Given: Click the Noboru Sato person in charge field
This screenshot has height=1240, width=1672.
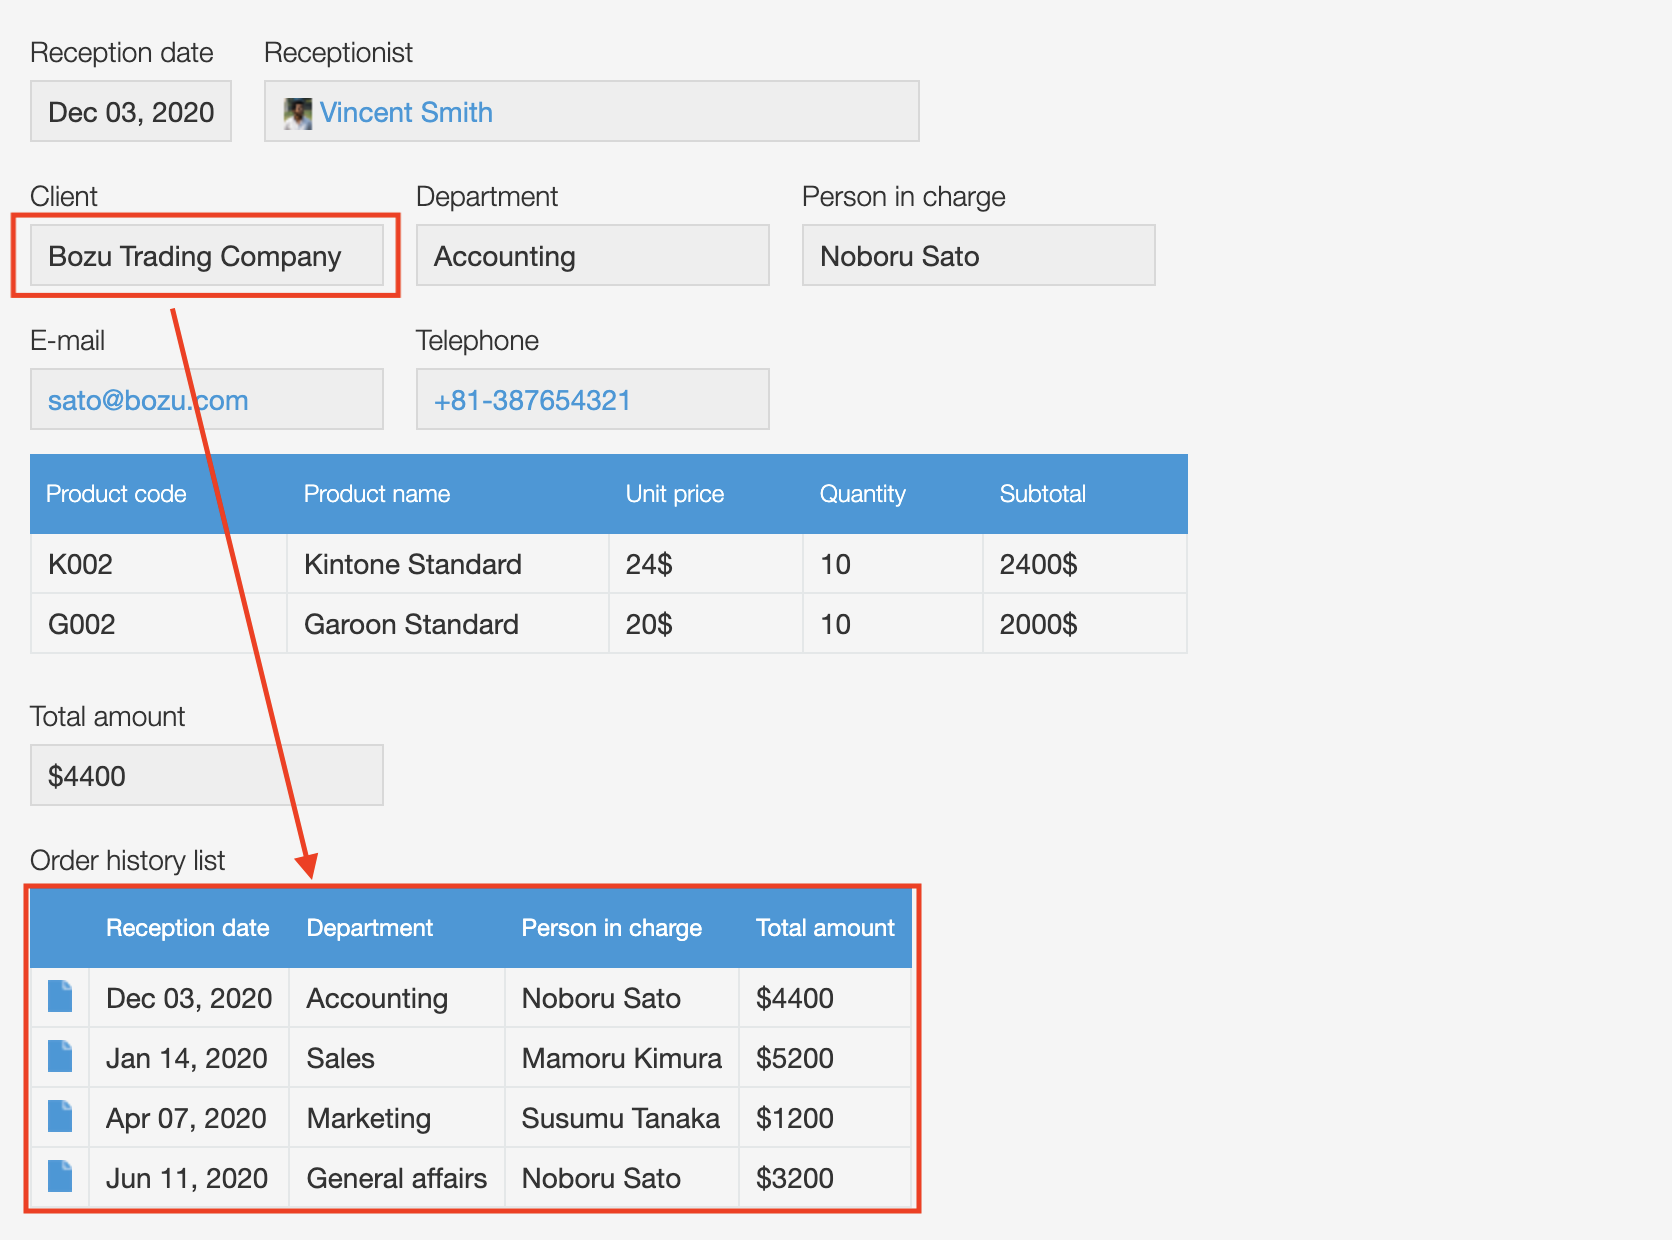Looking at the screenshot, I should point(978,256).
